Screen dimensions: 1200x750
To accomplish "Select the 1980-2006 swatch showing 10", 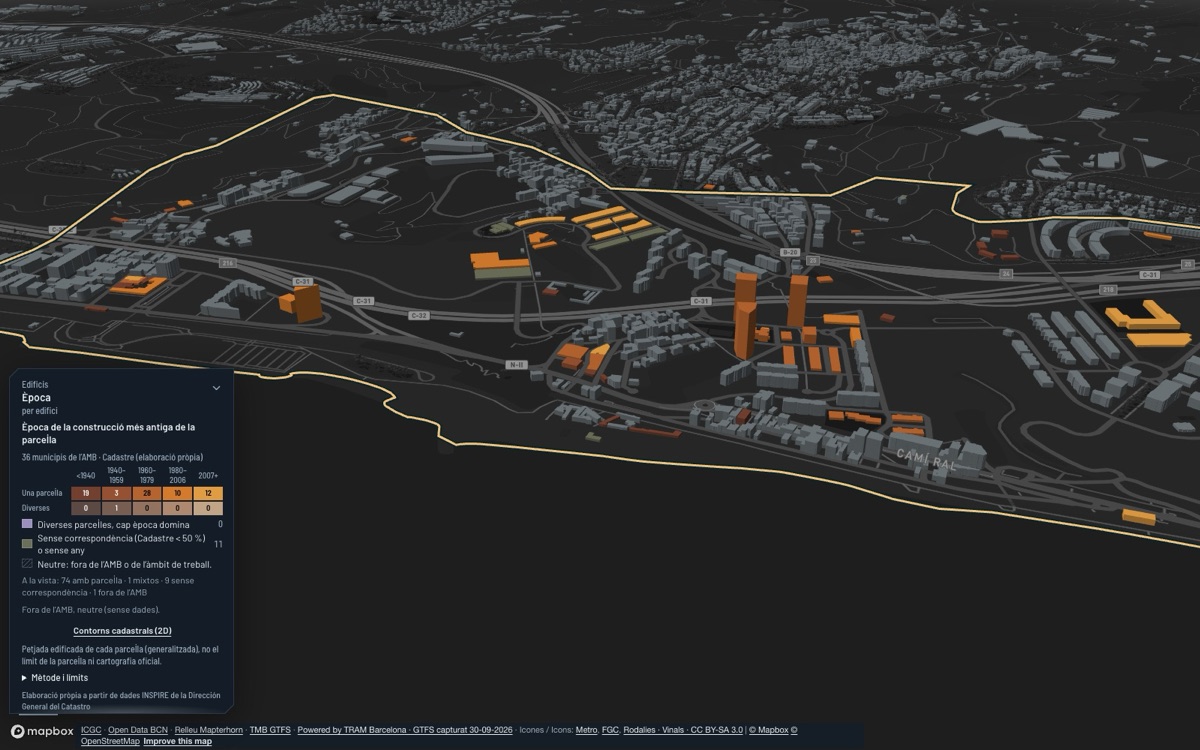I will pos(177,493).
